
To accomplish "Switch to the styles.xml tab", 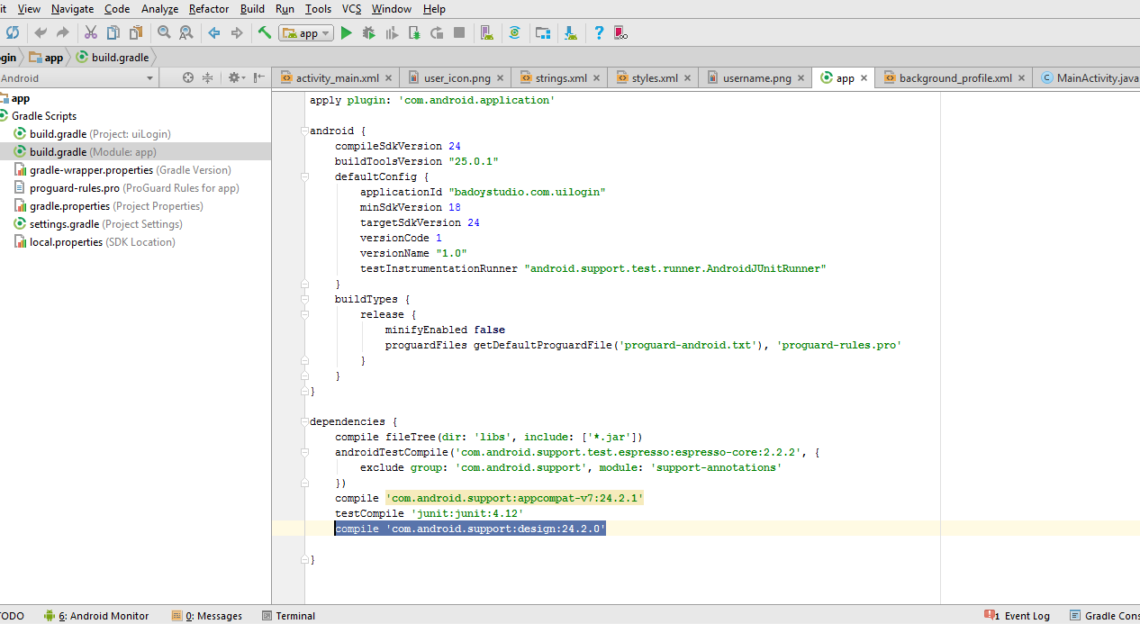I will click(654, 78).
